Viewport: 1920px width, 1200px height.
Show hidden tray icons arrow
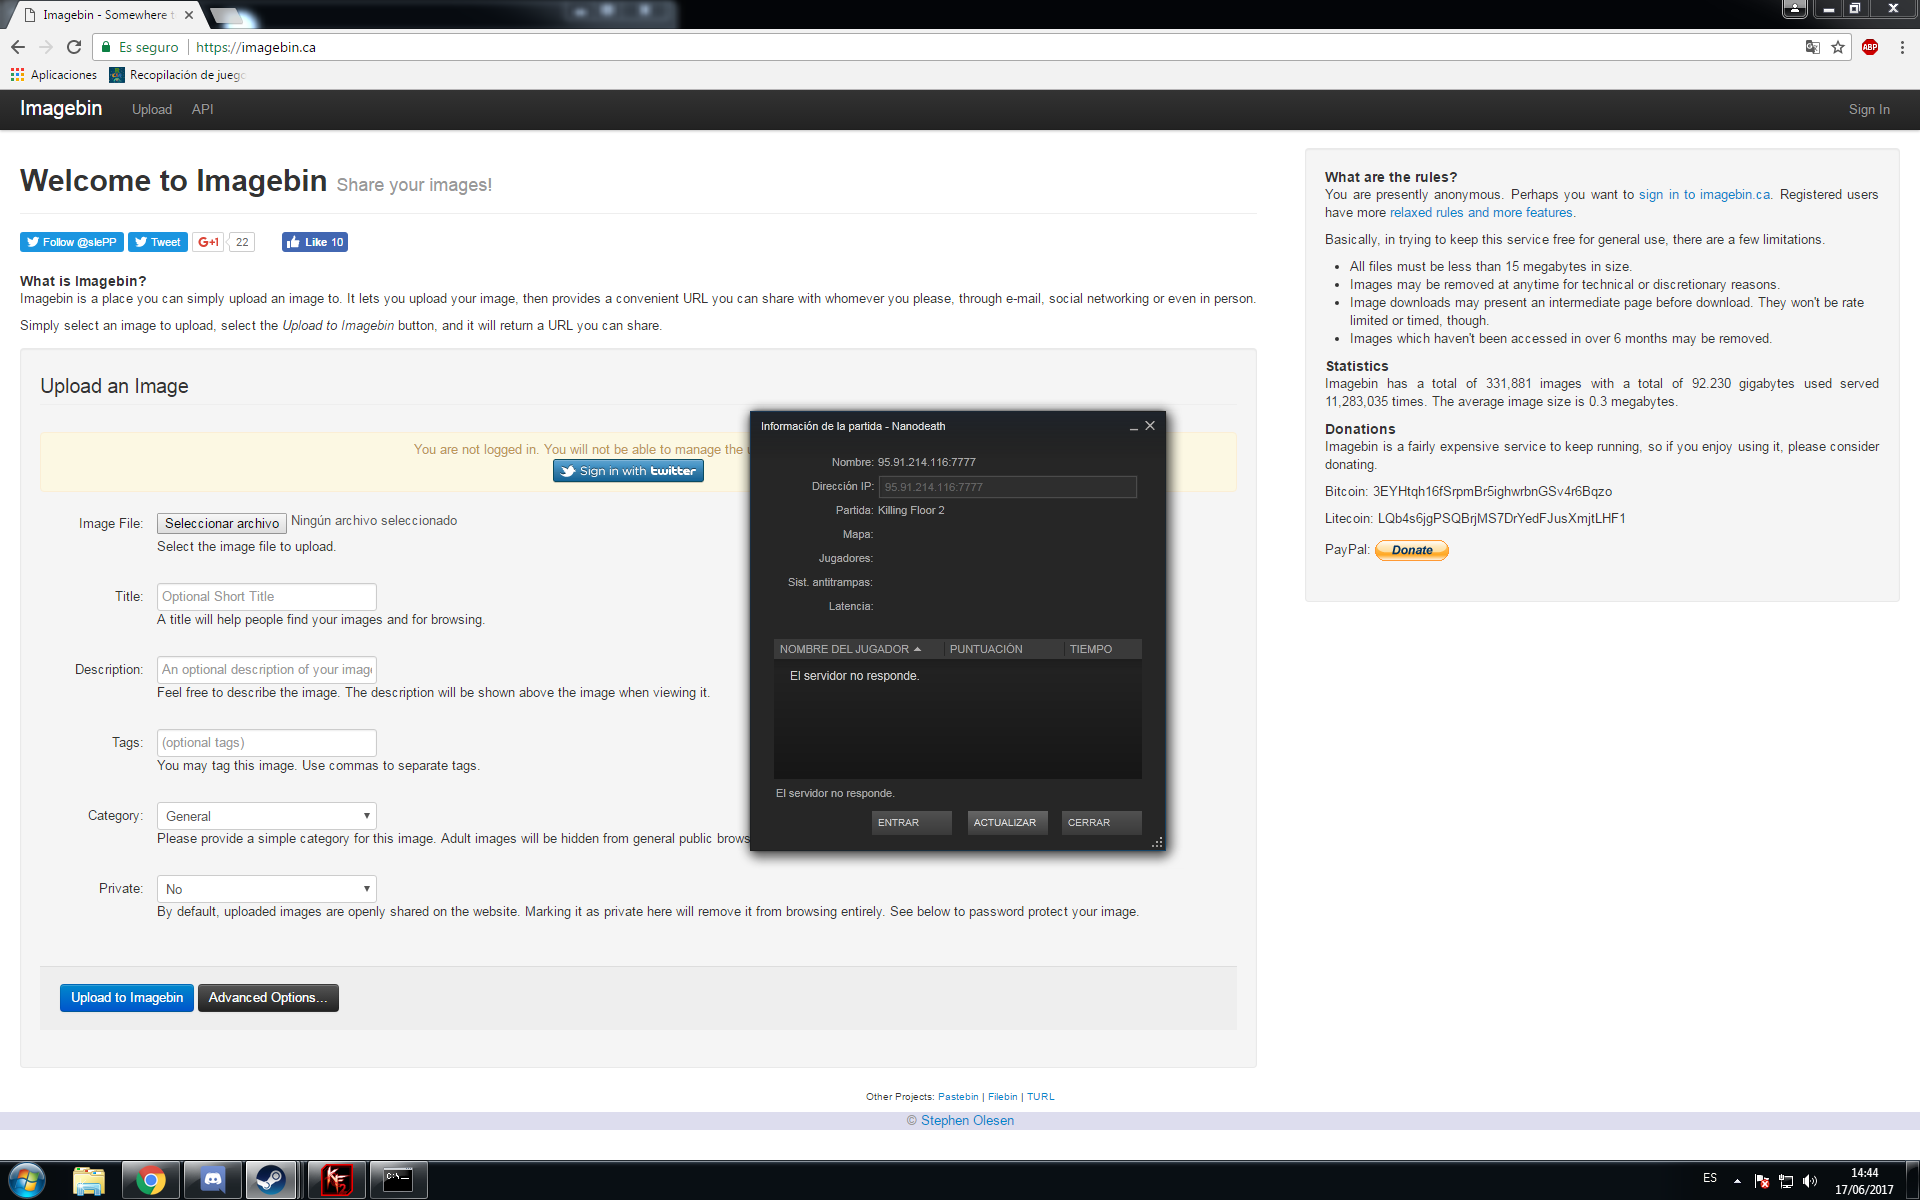(x=1737, y=1181)
